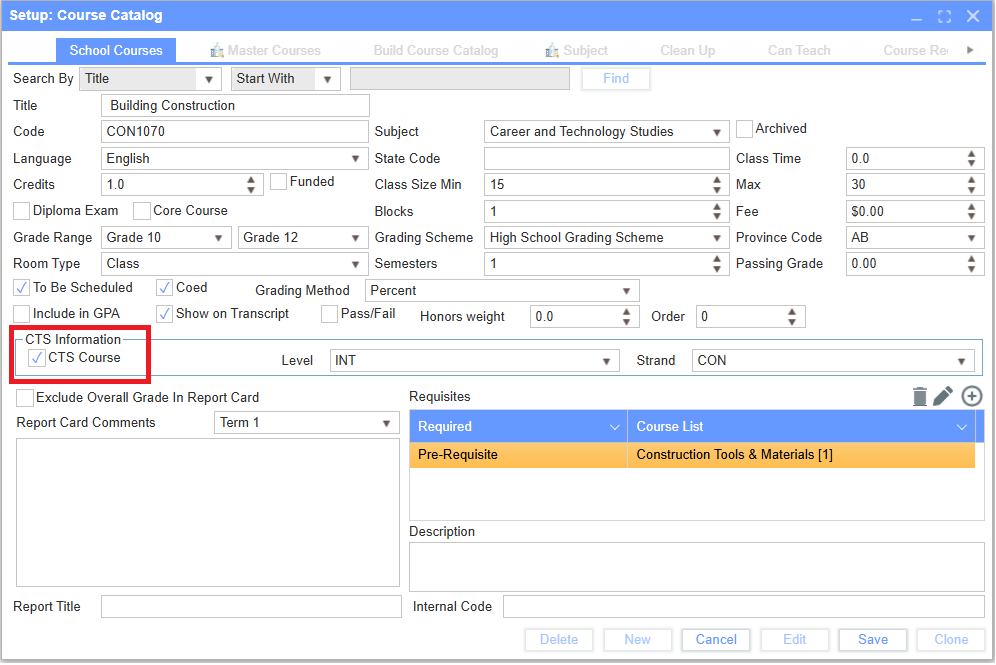Toggle the Coed checkbox
Viewport: 996px width, 665px height.
[x=165, y=288]
